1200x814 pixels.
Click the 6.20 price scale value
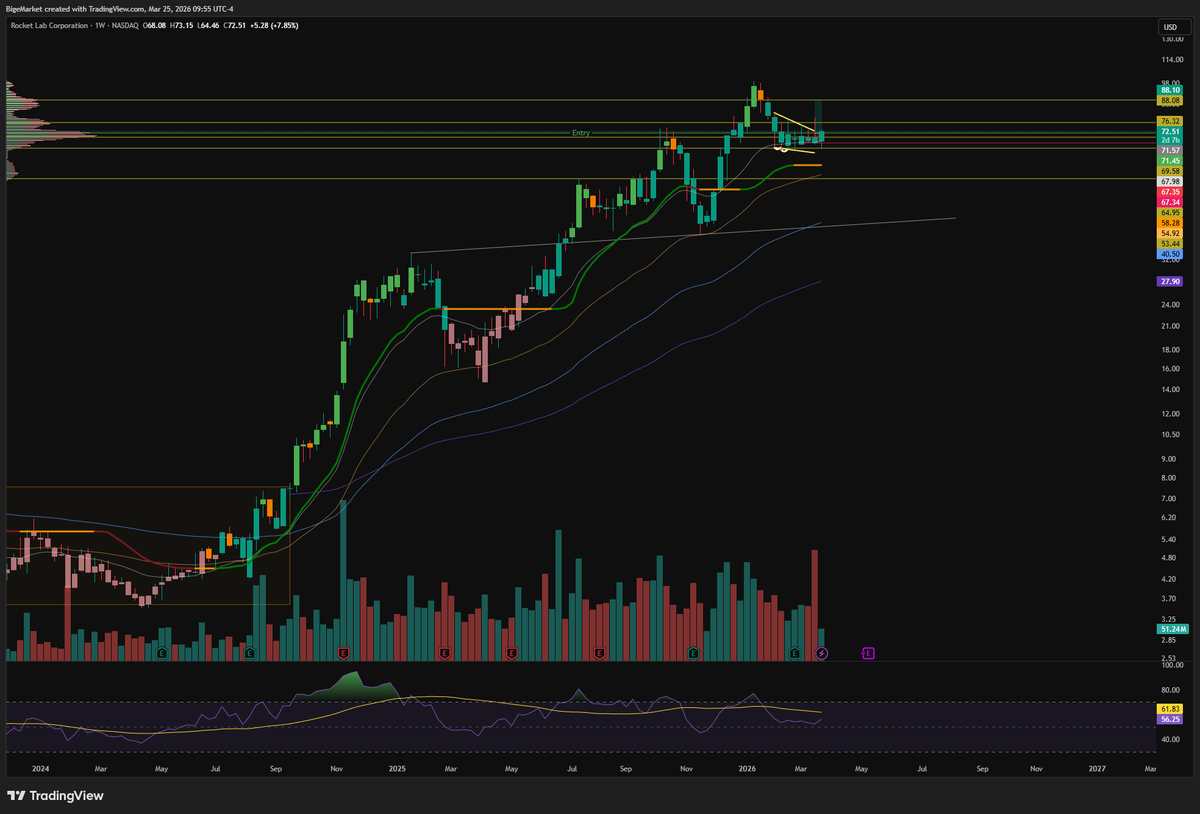point(1168,517)
